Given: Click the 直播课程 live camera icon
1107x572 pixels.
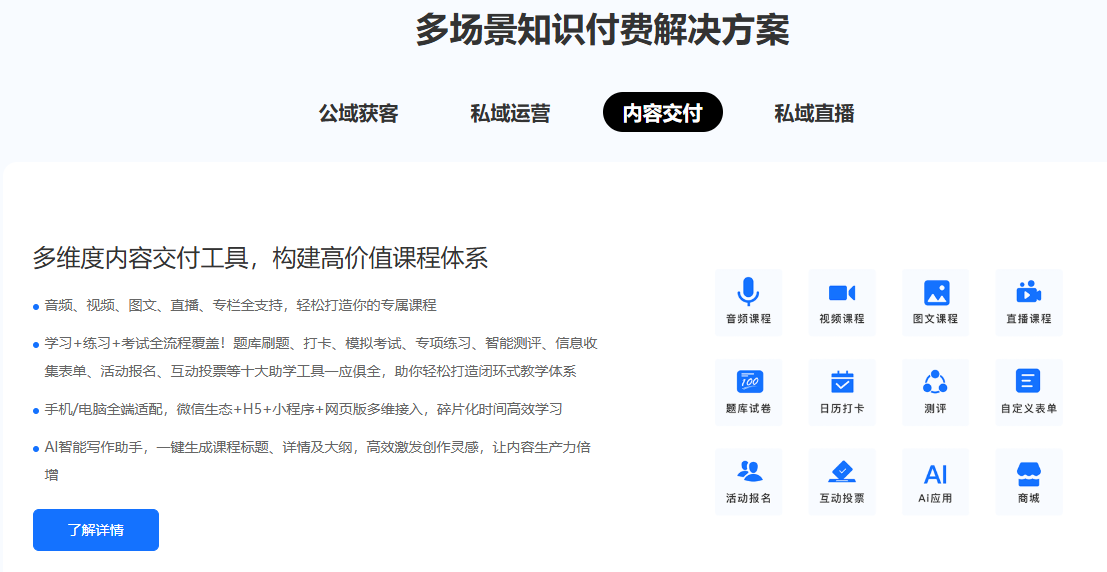Looking at the screenshot, I should (1029, 292).
